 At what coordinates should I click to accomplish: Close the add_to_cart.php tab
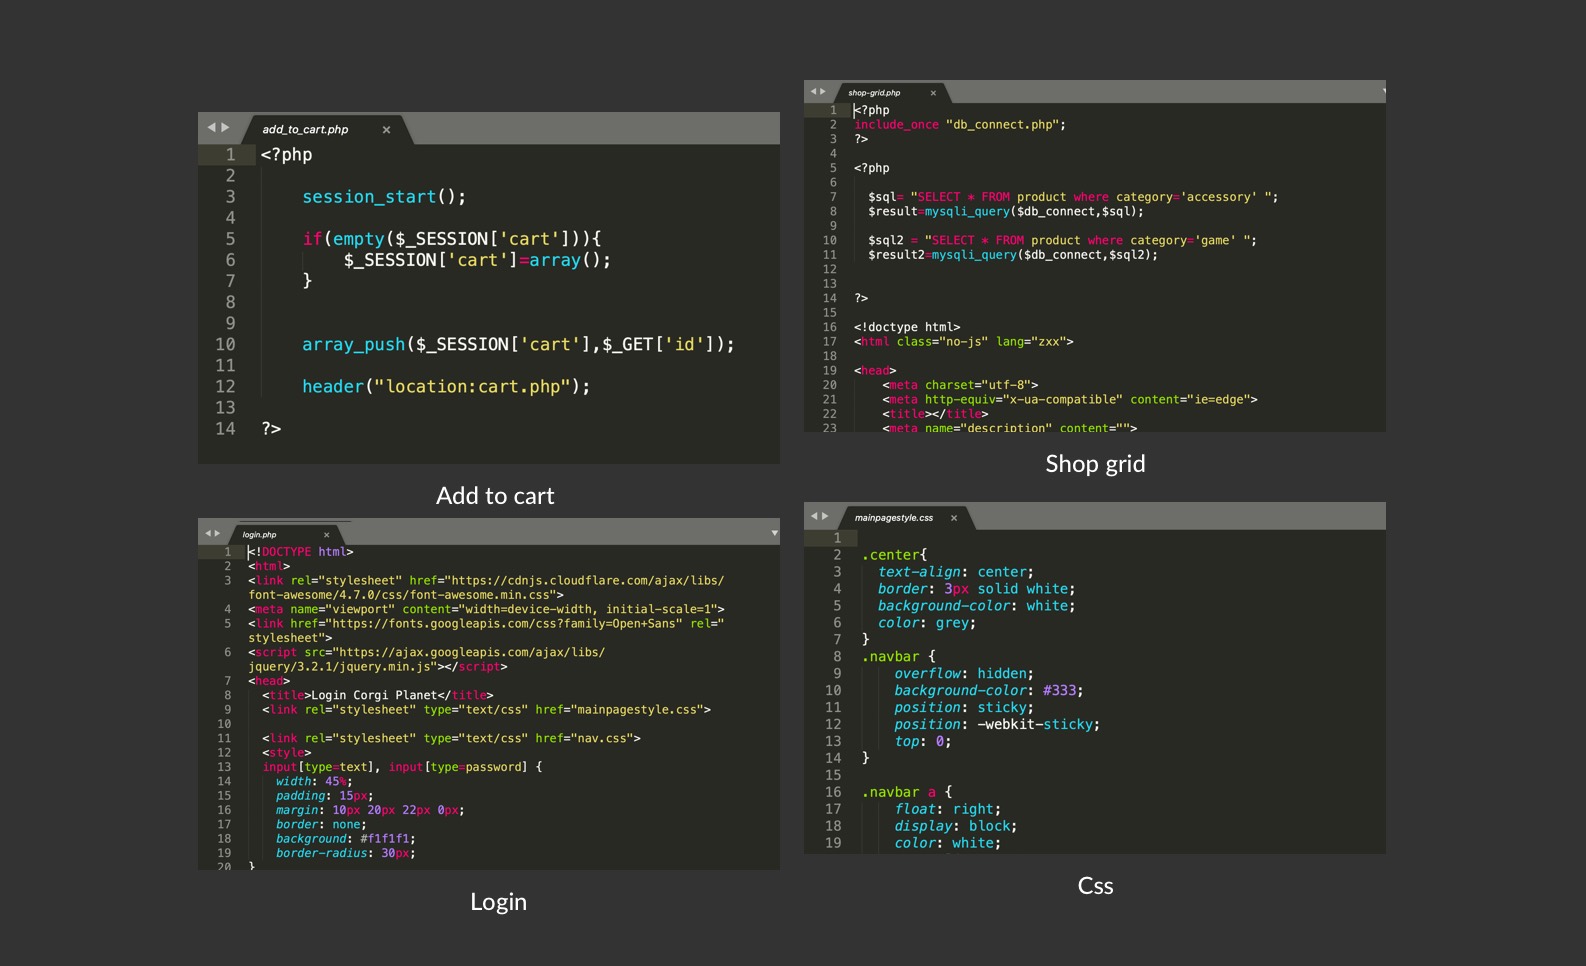click(386, 130)
